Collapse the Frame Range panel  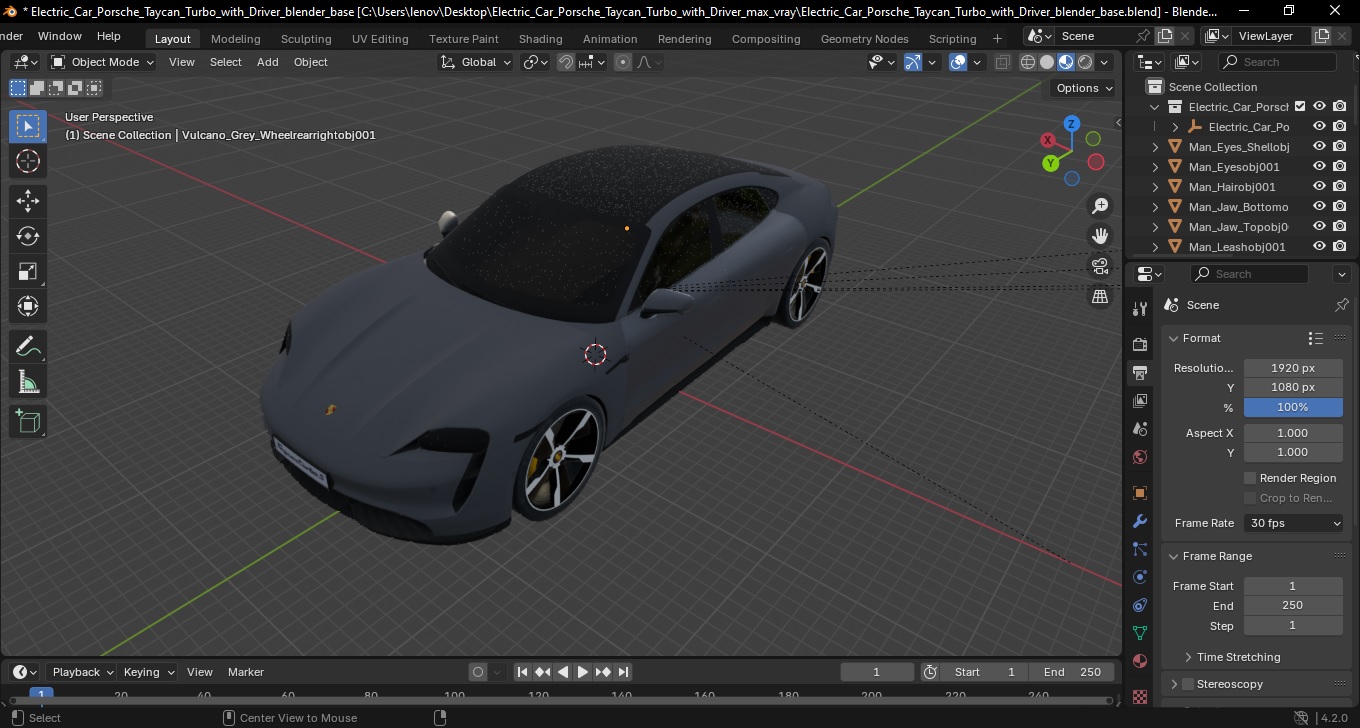[x=1175, y=556]
